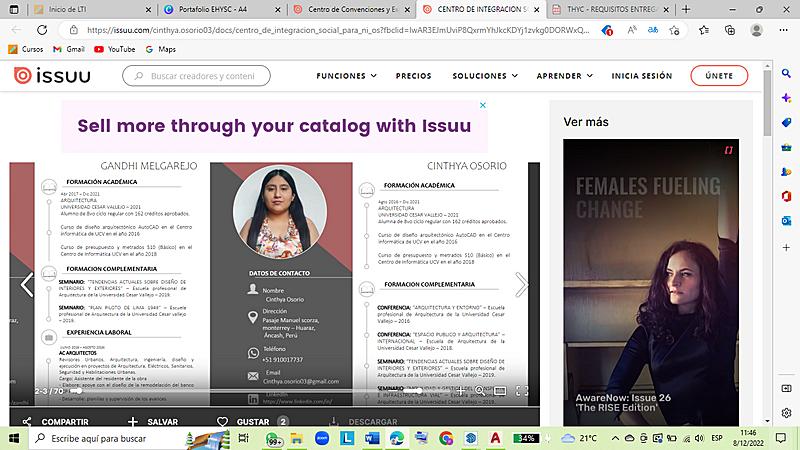Click the translate icon in address bar
The image size is (800, 450).
(x=653, y=30)
